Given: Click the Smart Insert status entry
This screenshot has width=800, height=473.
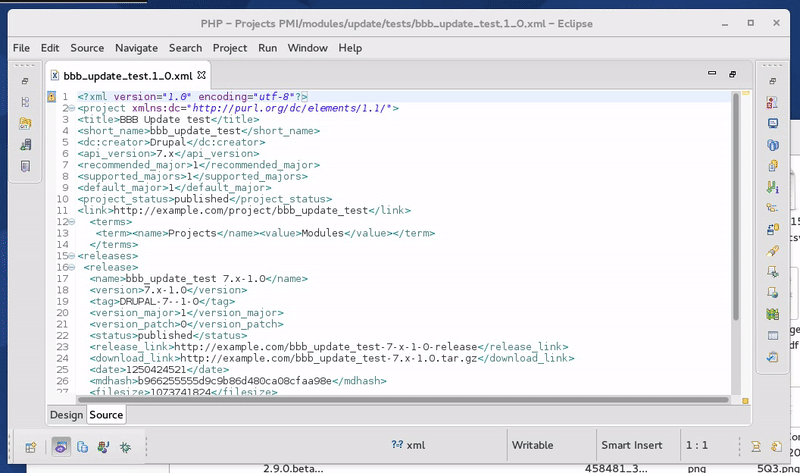Looking at the screenshot, I should pos(632,445).
